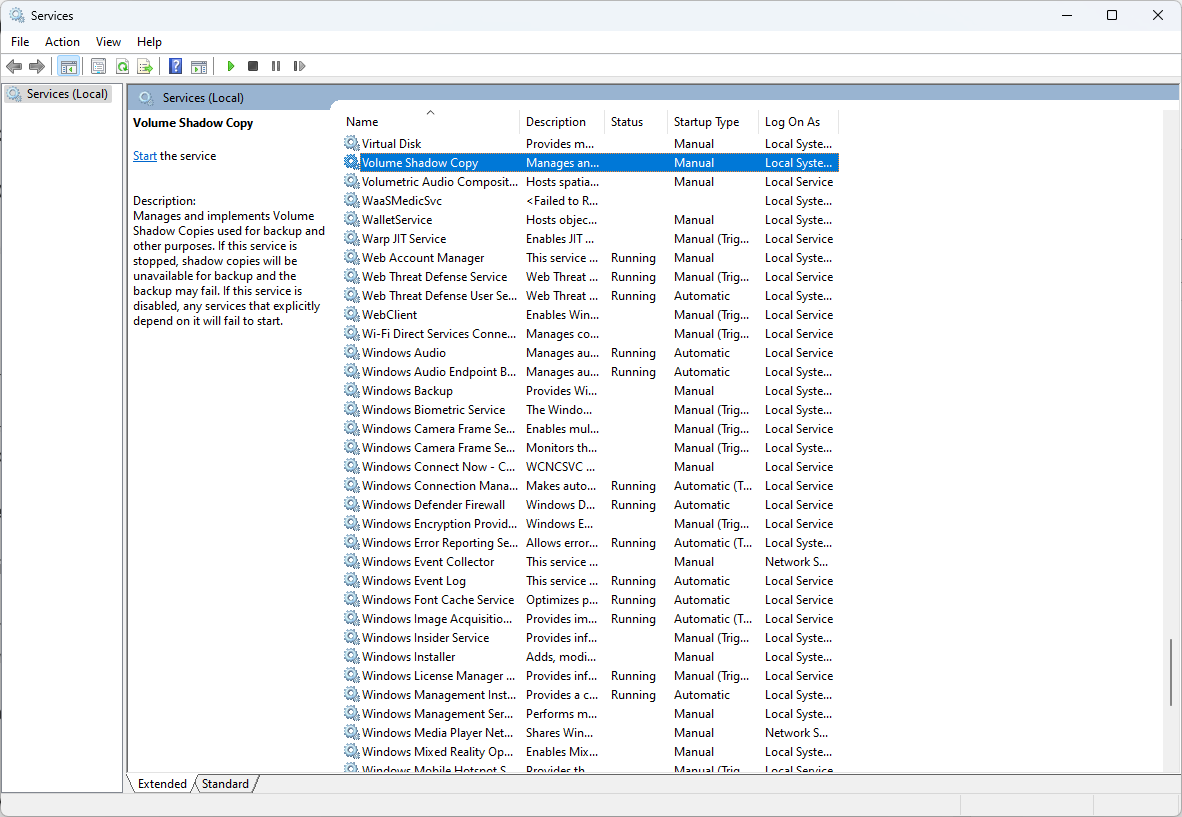Click the Start the service link
This screenshot has width=1182, height=817.
coord(145,156)
